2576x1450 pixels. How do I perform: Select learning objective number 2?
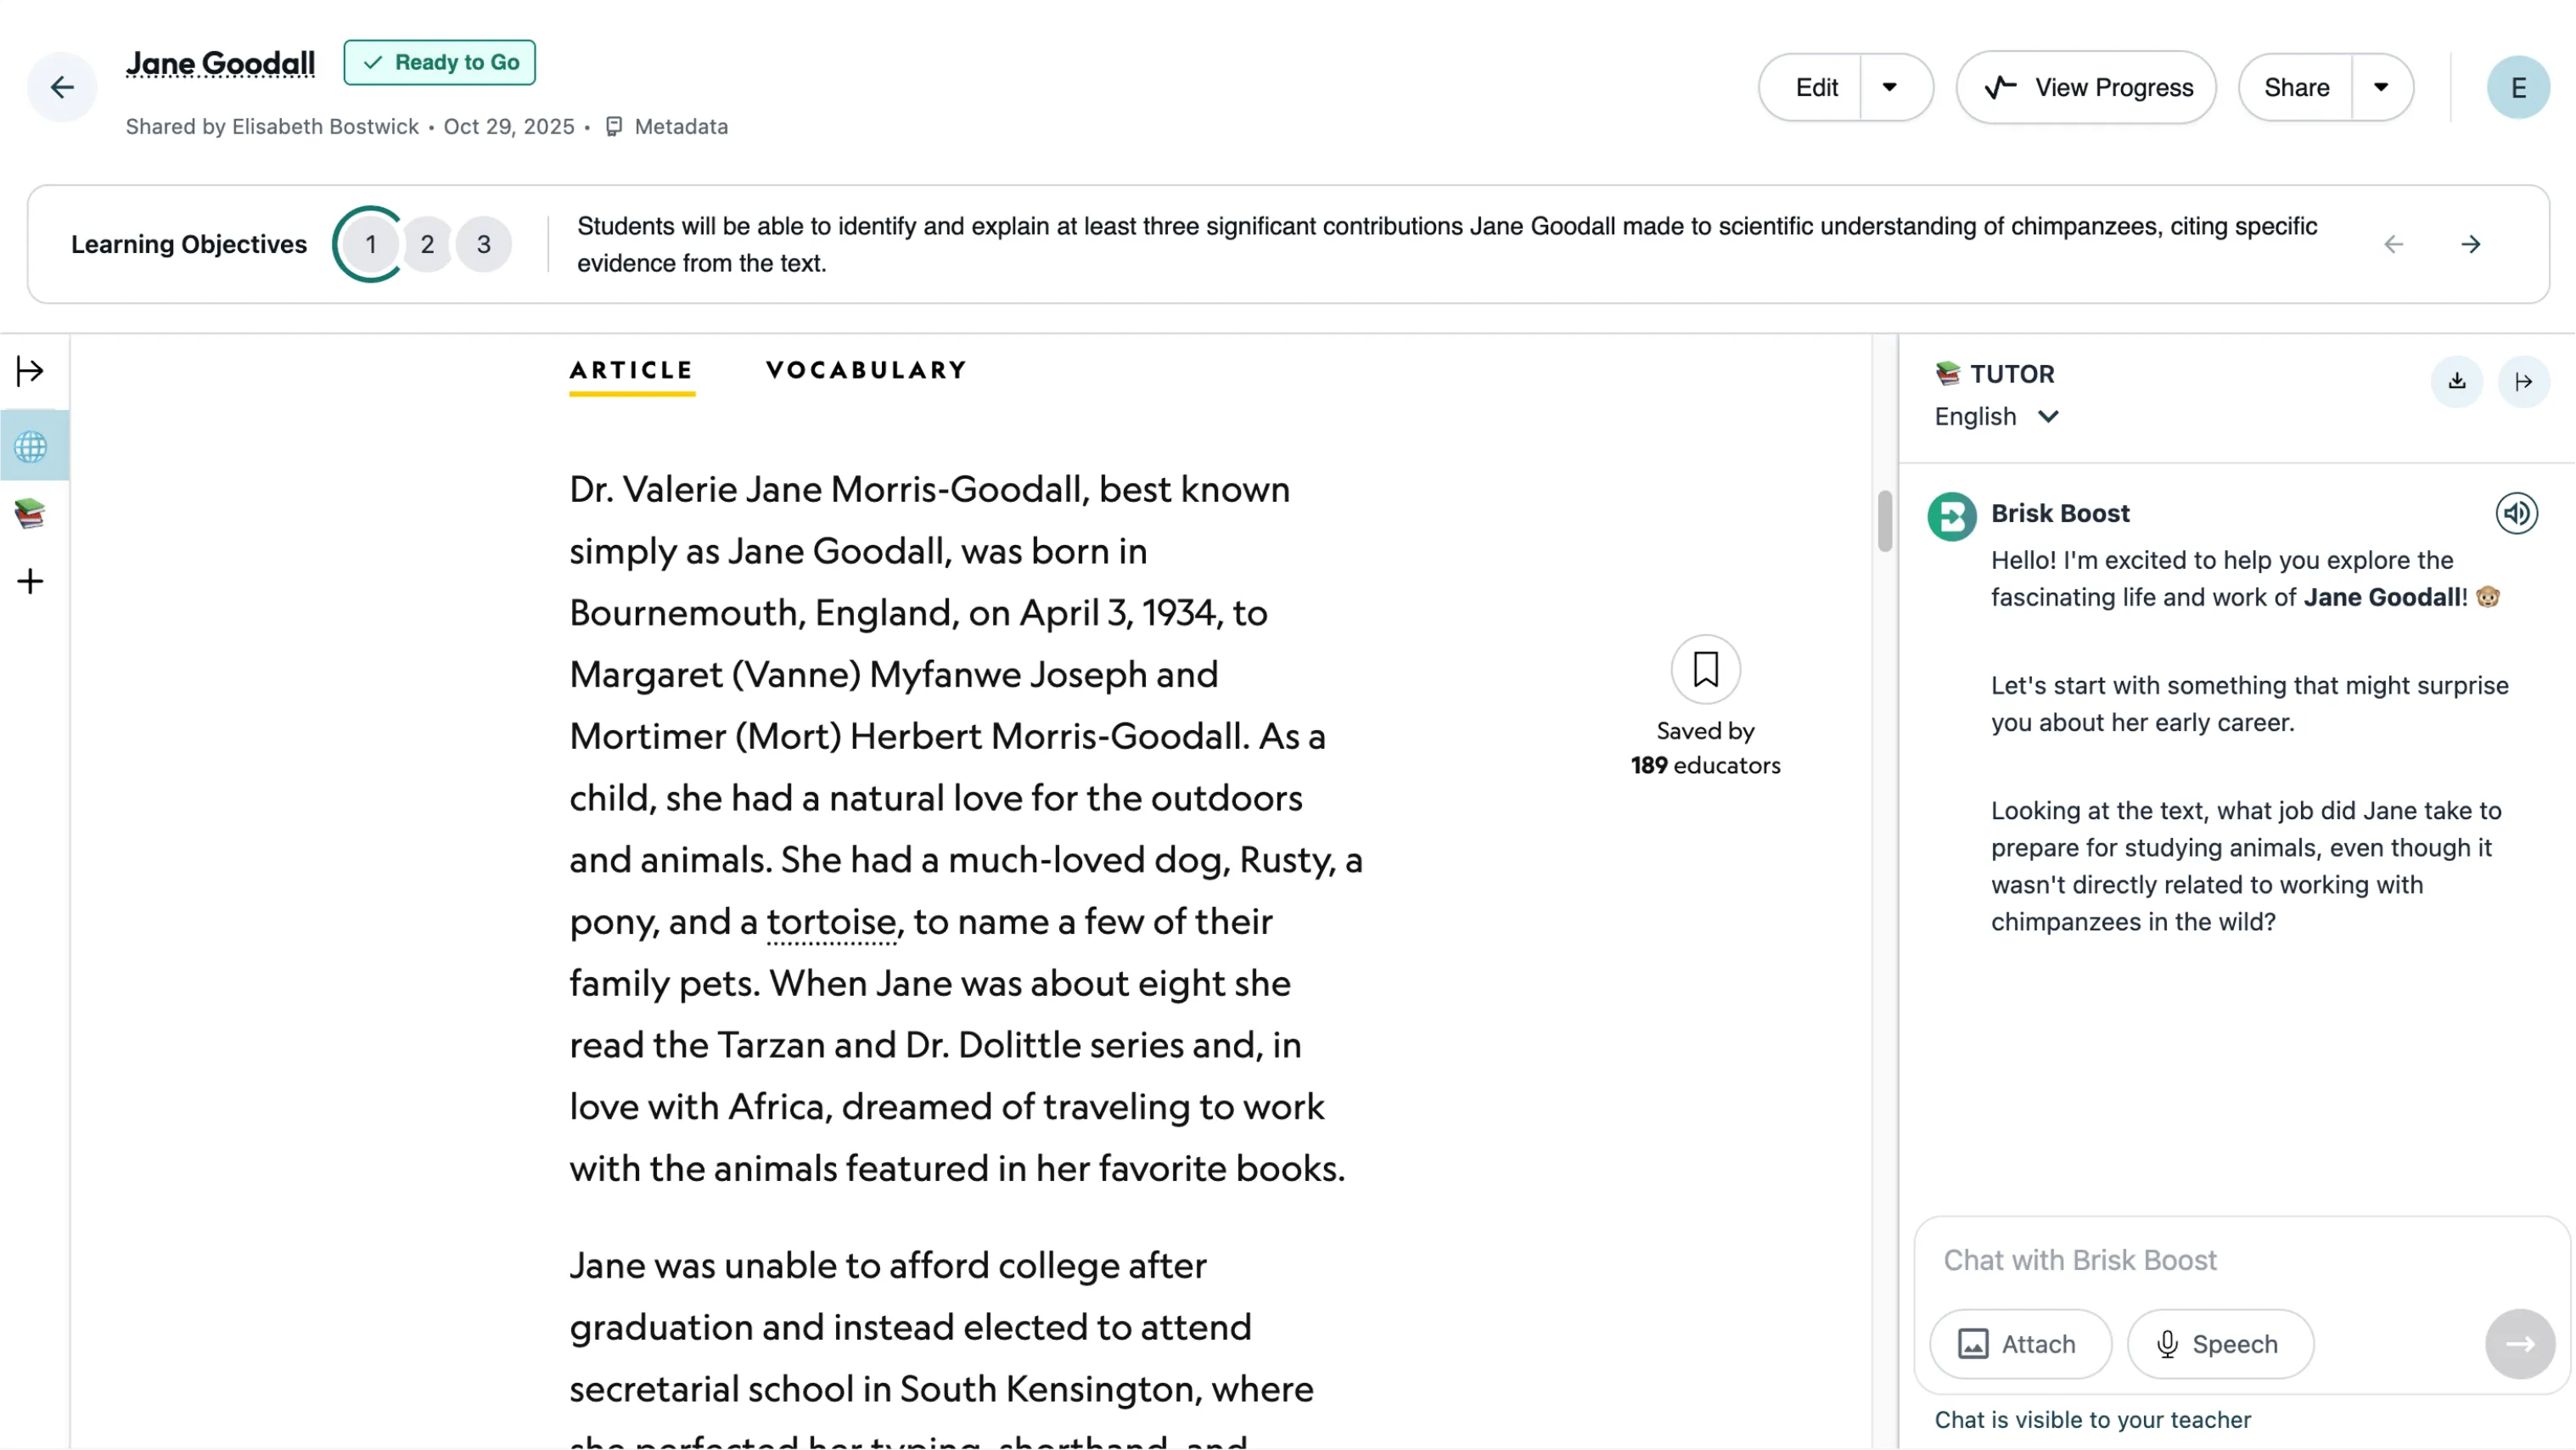click(427, 244)
